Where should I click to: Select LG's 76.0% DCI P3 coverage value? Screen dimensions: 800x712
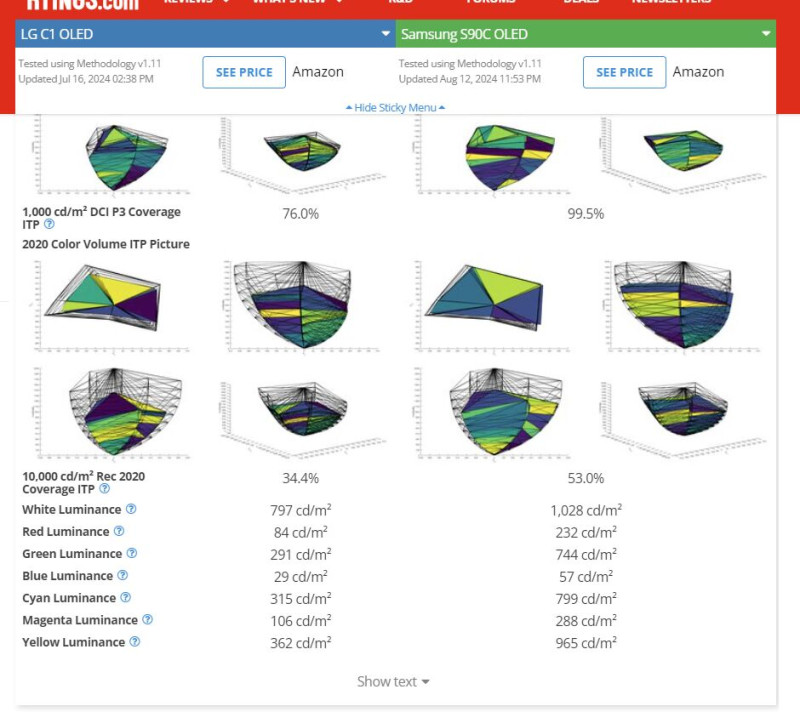301,214
